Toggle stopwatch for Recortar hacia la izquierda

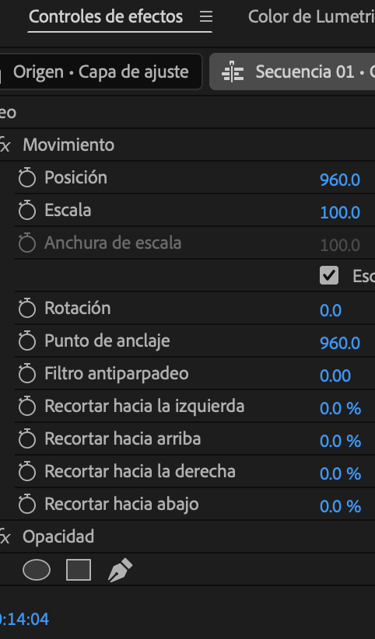coord(27,406)
